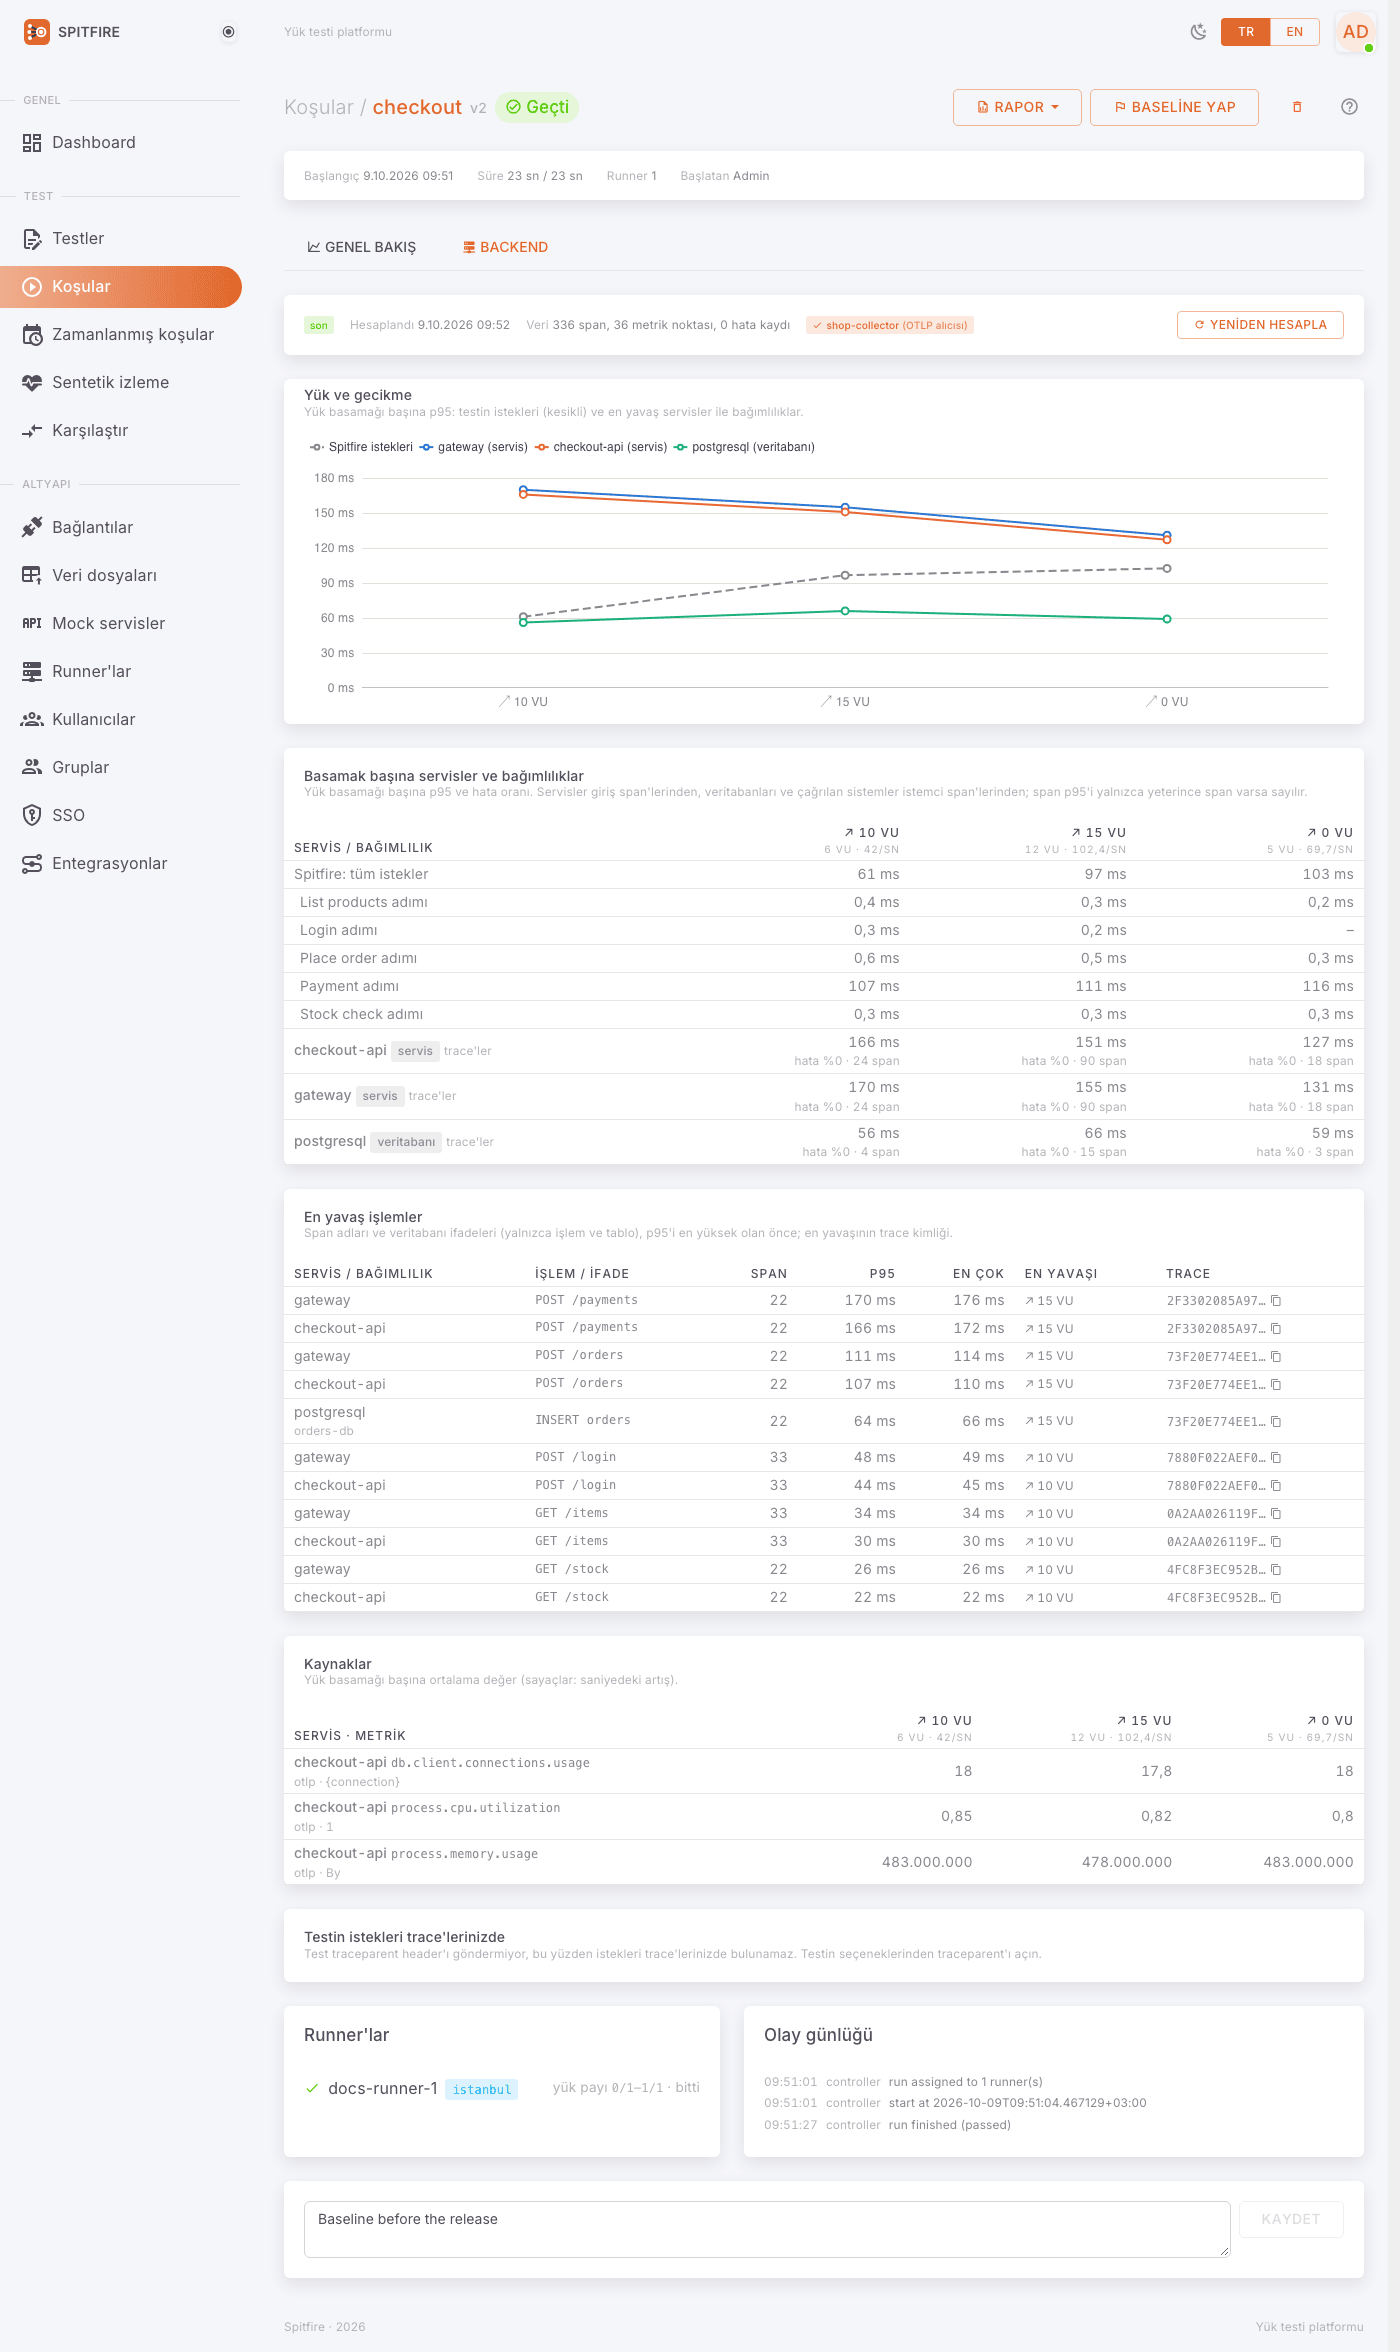Switch to GENEL BAKIŞ tab
Image resolution: width=1400 pixels, height=2352 pixels.
362,247
